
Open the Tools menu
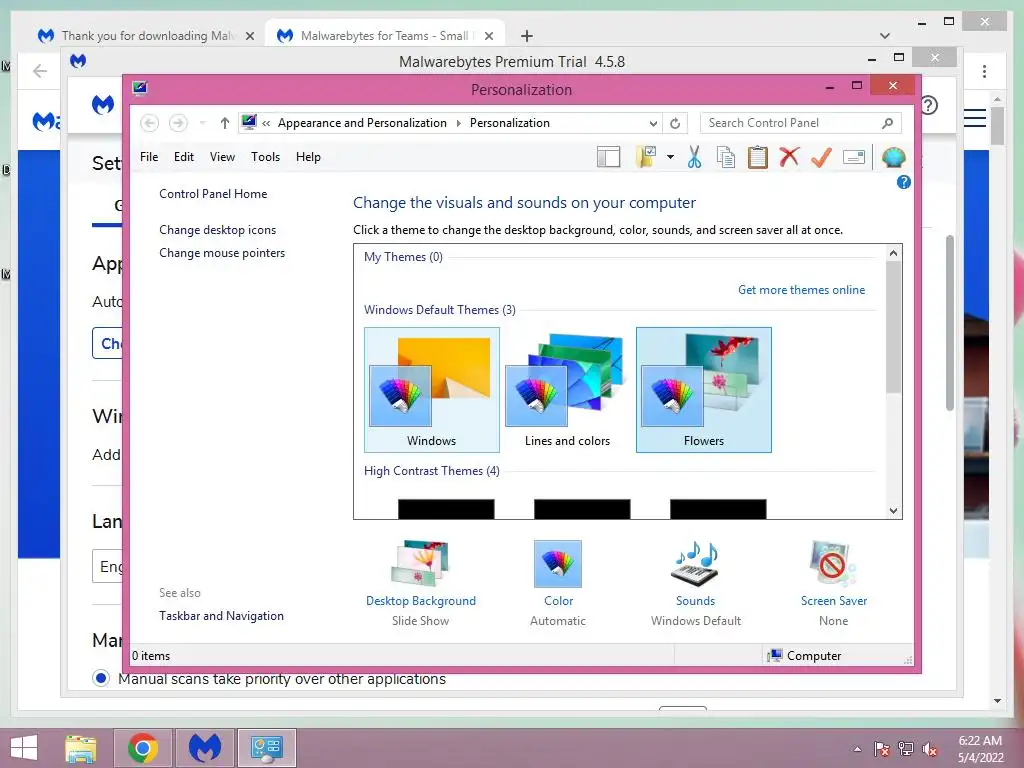pyautogui.click(x=265, y=157)
